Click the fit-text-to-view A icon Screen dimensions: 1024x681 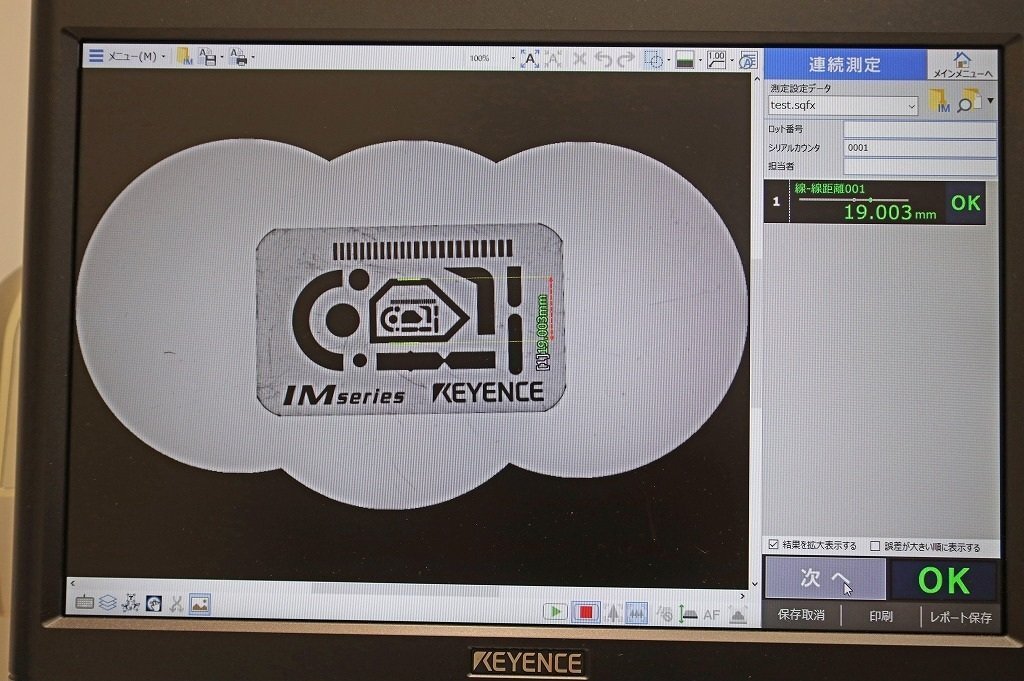[x=530, y=59]
